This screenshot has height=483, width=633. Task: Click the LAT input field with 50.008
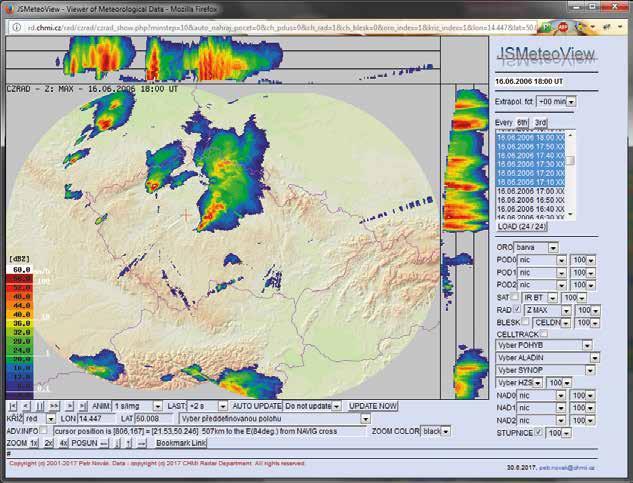tap(155, 419)
